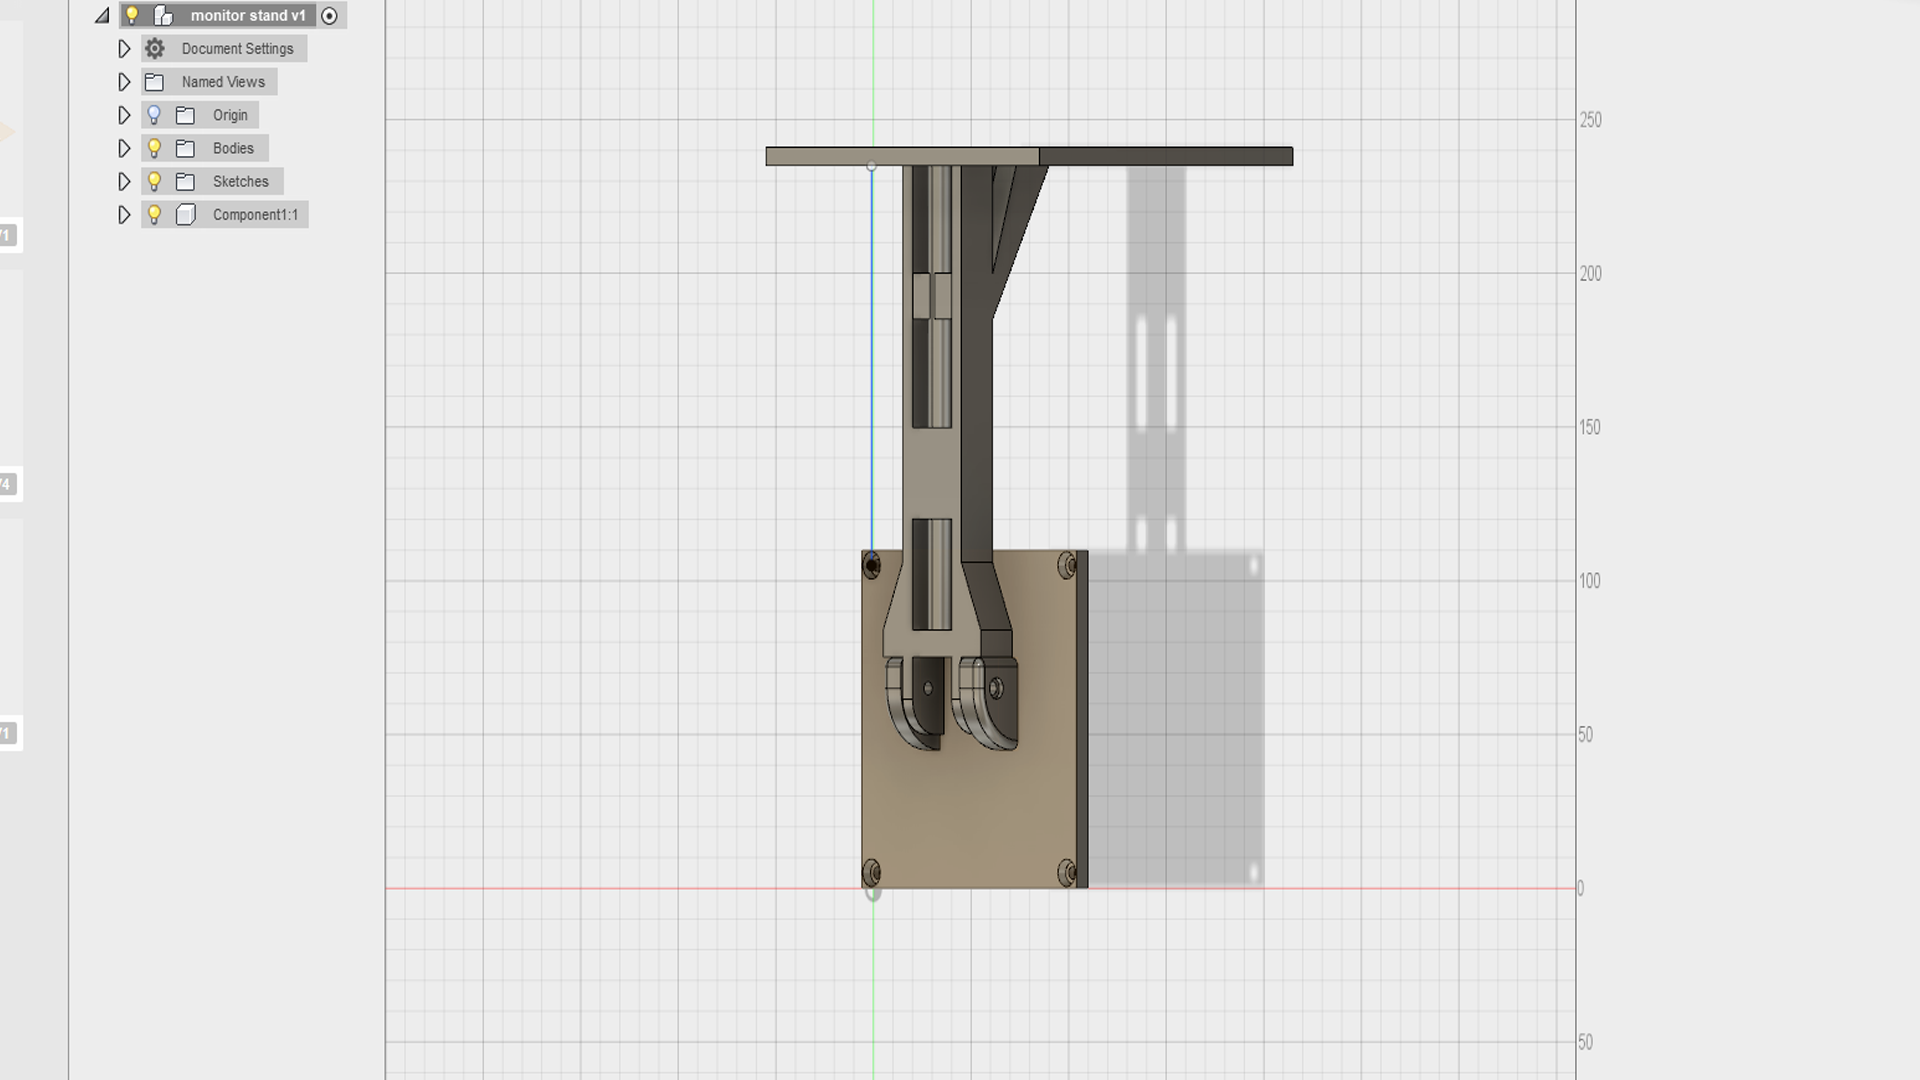1920x1080 pixels.
Task: Click the Bodies folder icon
Action: coord(185,148)
